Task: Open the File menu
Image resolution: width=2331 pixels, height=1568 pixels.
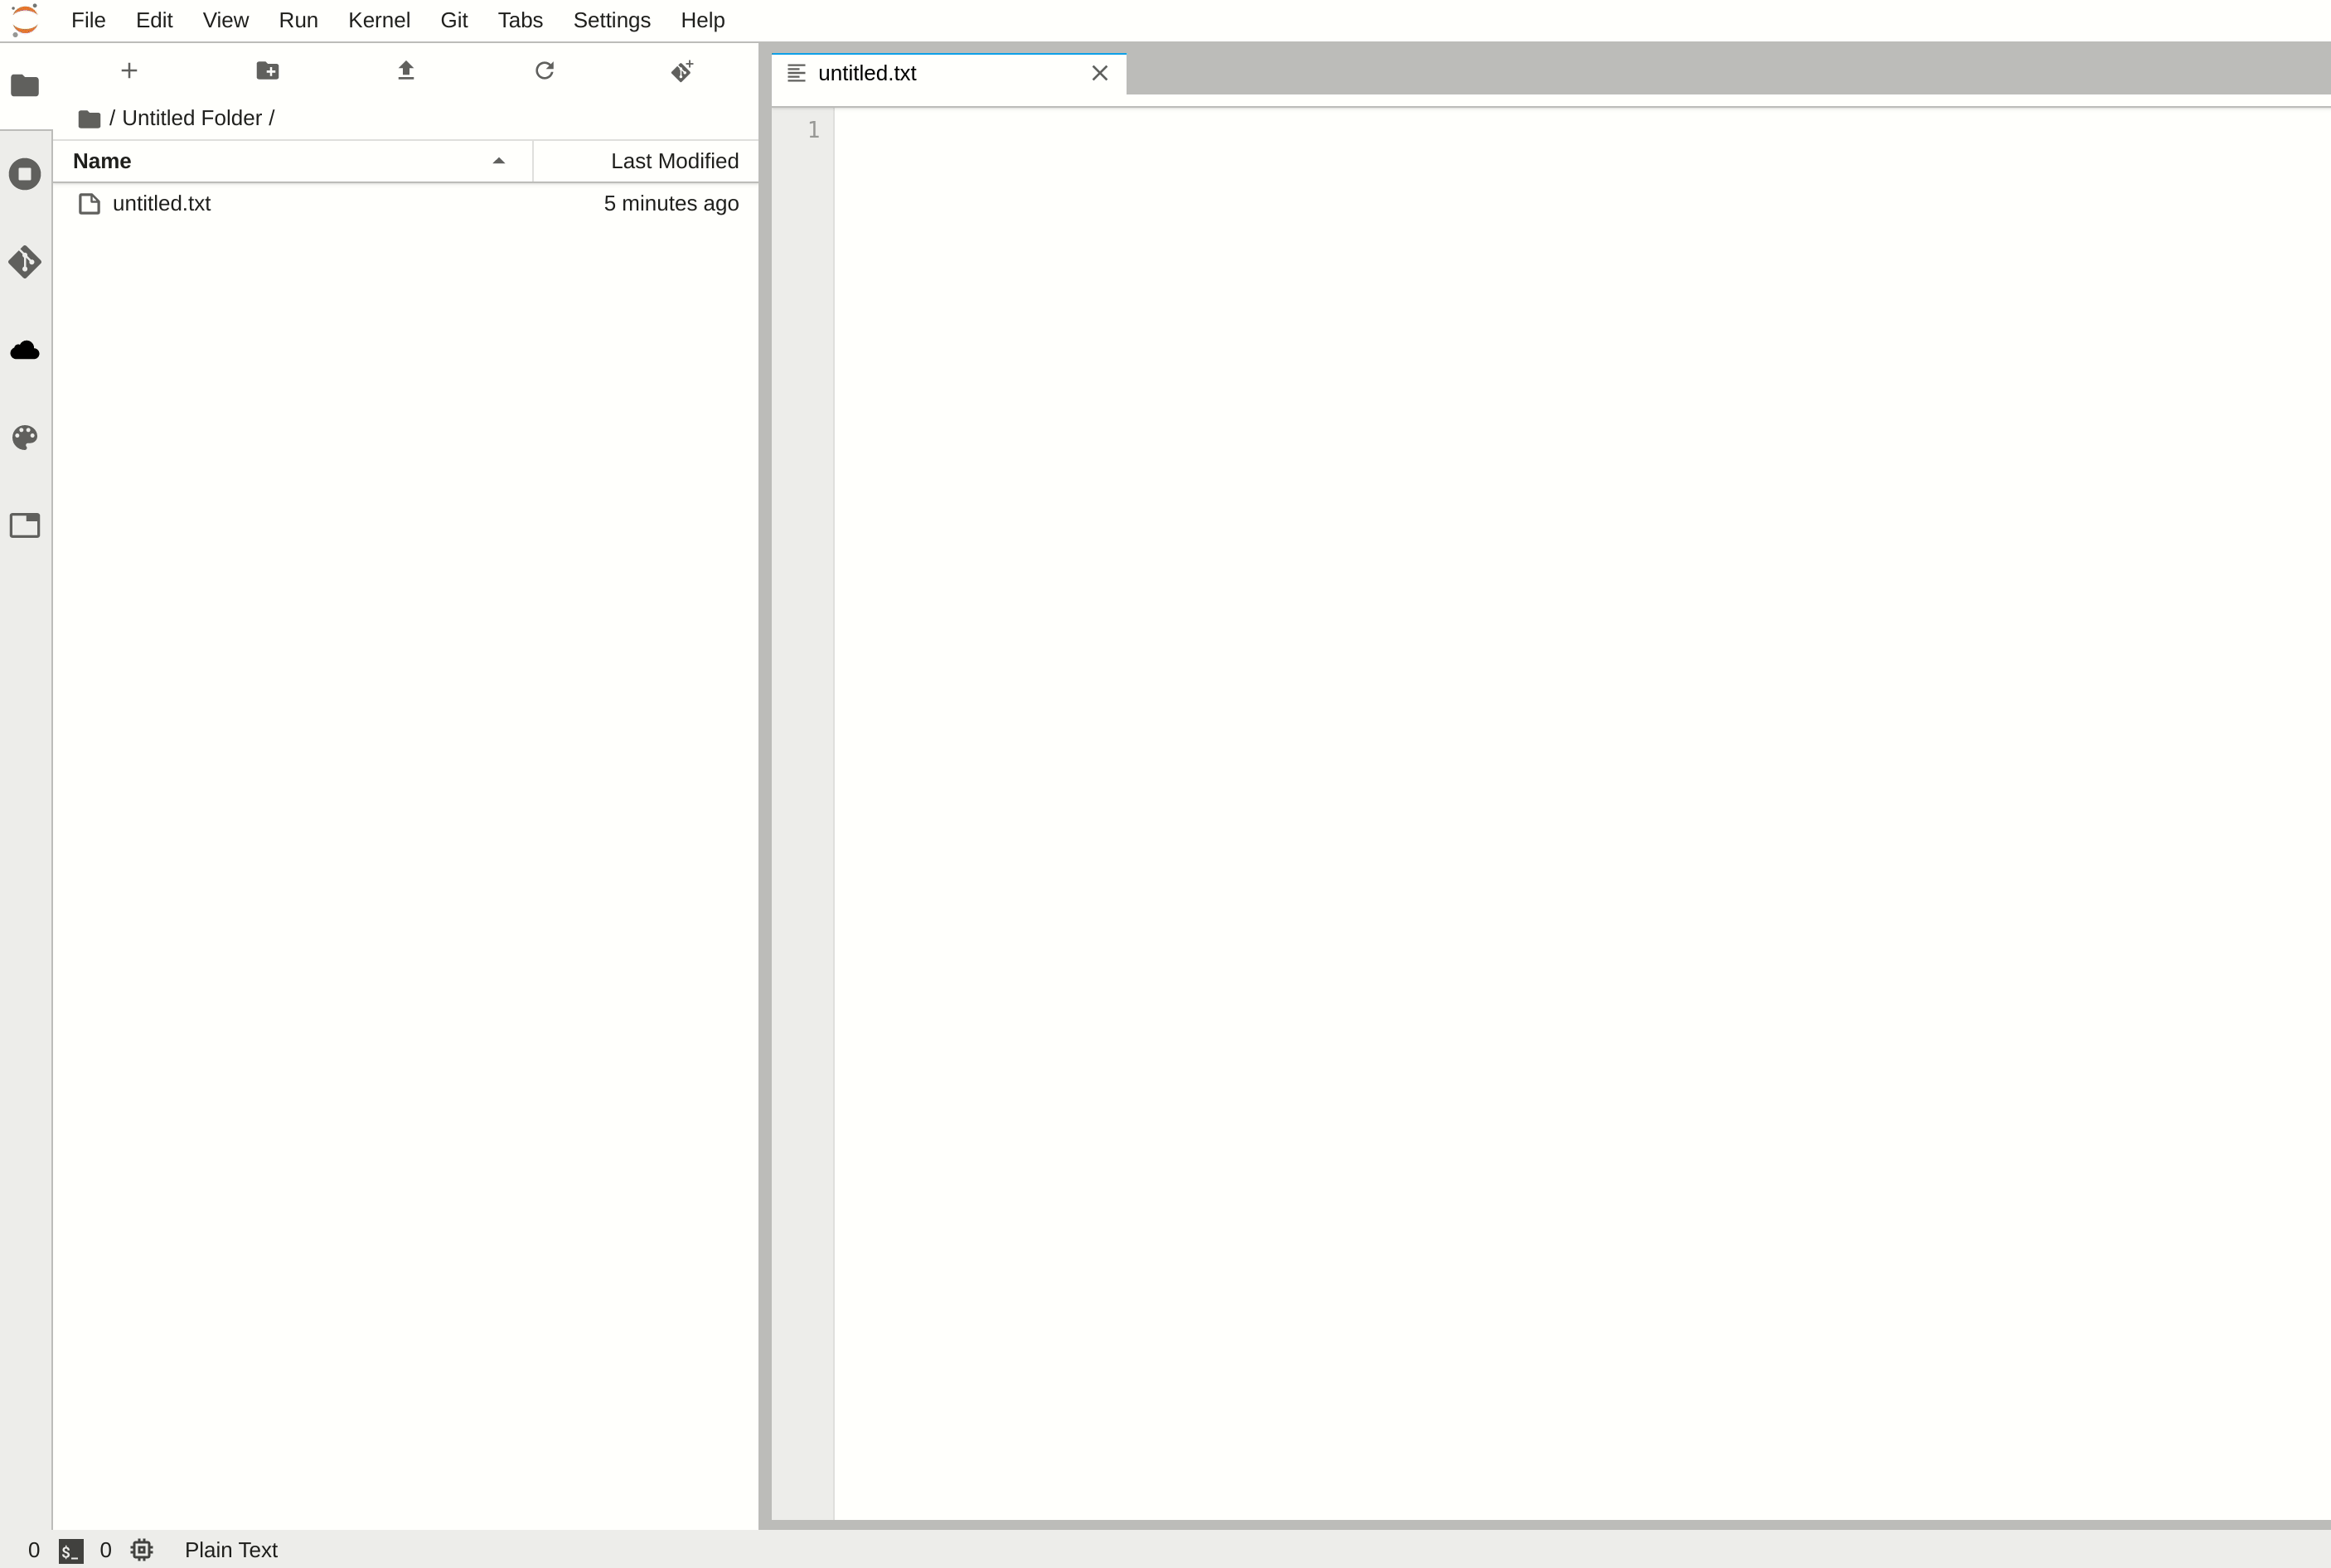Action: [88, 19]
